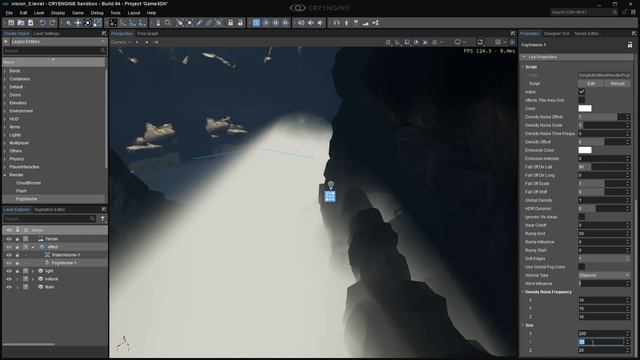Click the axis gizmo in viewport corner
This screenshot has width=640, height=360.
click(x=123, y=344)
